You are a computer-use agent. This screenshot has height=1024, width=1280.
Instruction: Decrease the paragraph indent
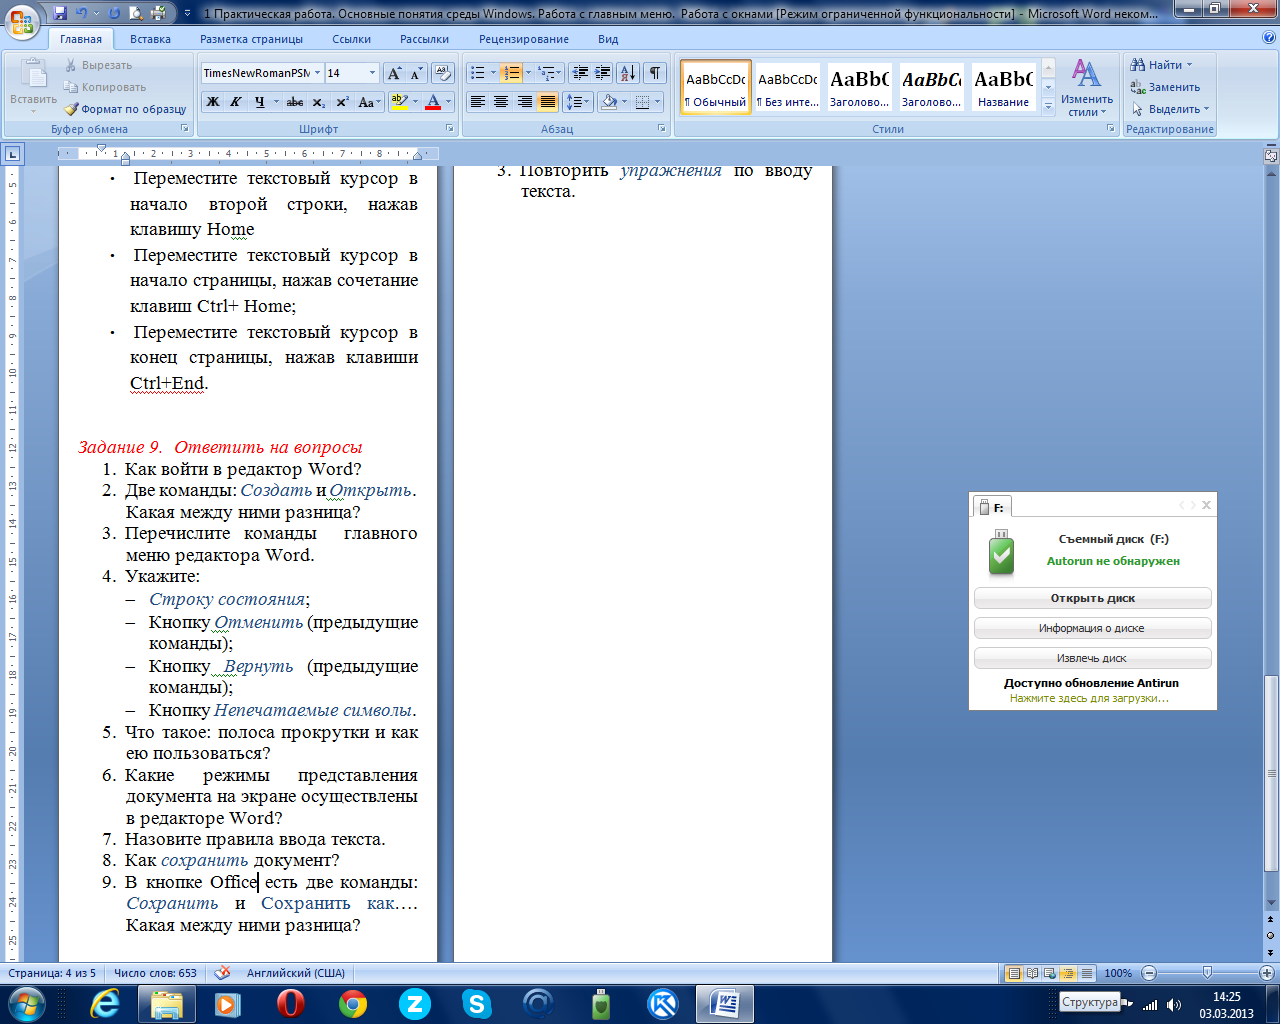pos(579,73)
